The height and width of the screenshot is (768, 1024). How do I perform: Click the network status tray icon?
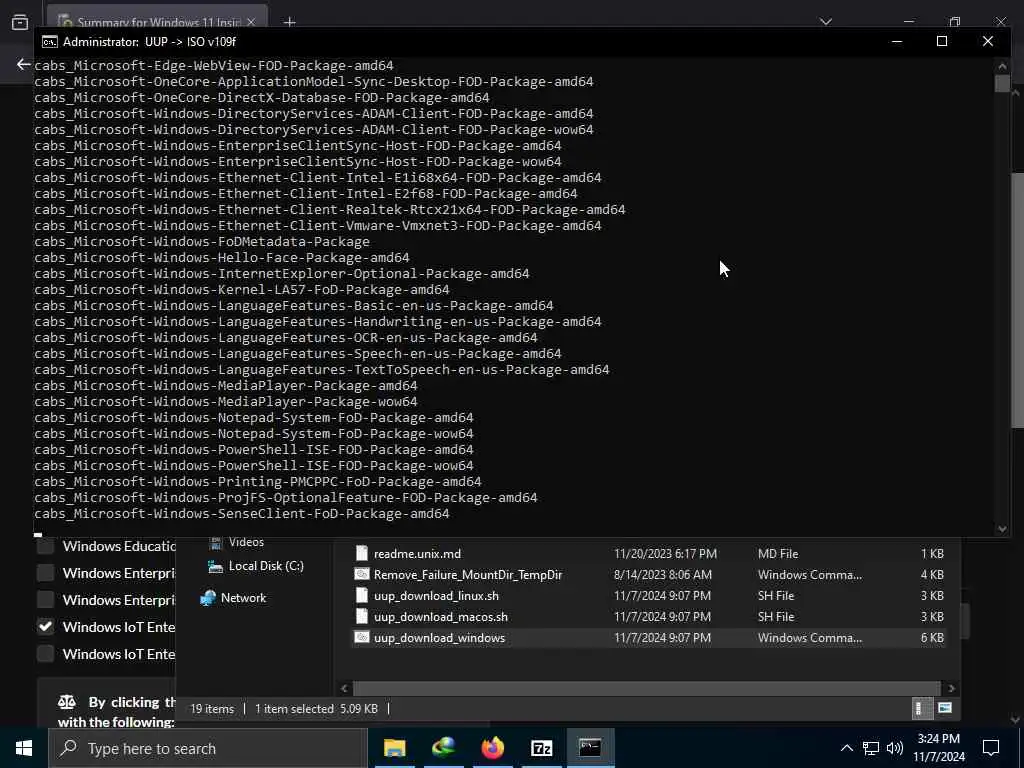(871, 748)
